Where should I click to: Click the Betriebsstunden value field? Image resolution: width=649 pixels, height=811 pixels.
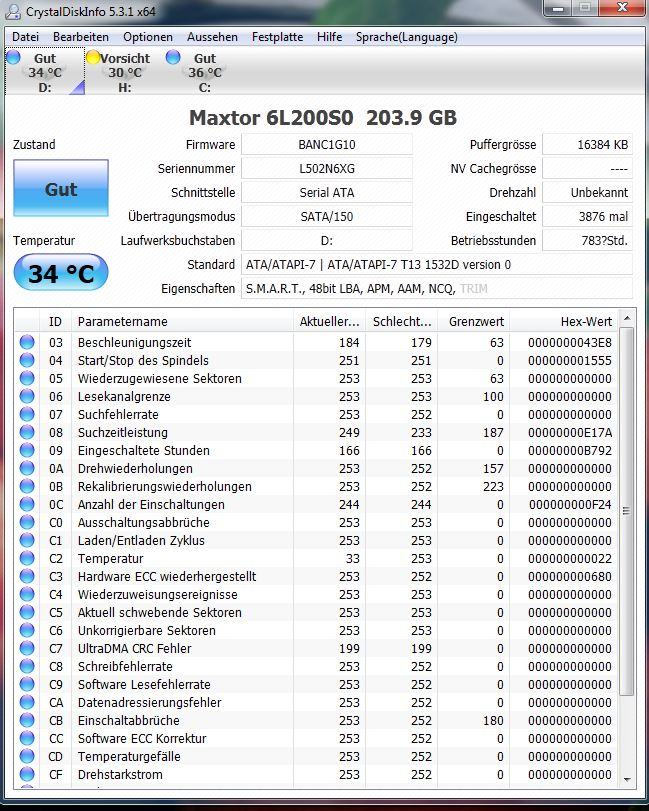pyautogui.click(x=587, y=240)
